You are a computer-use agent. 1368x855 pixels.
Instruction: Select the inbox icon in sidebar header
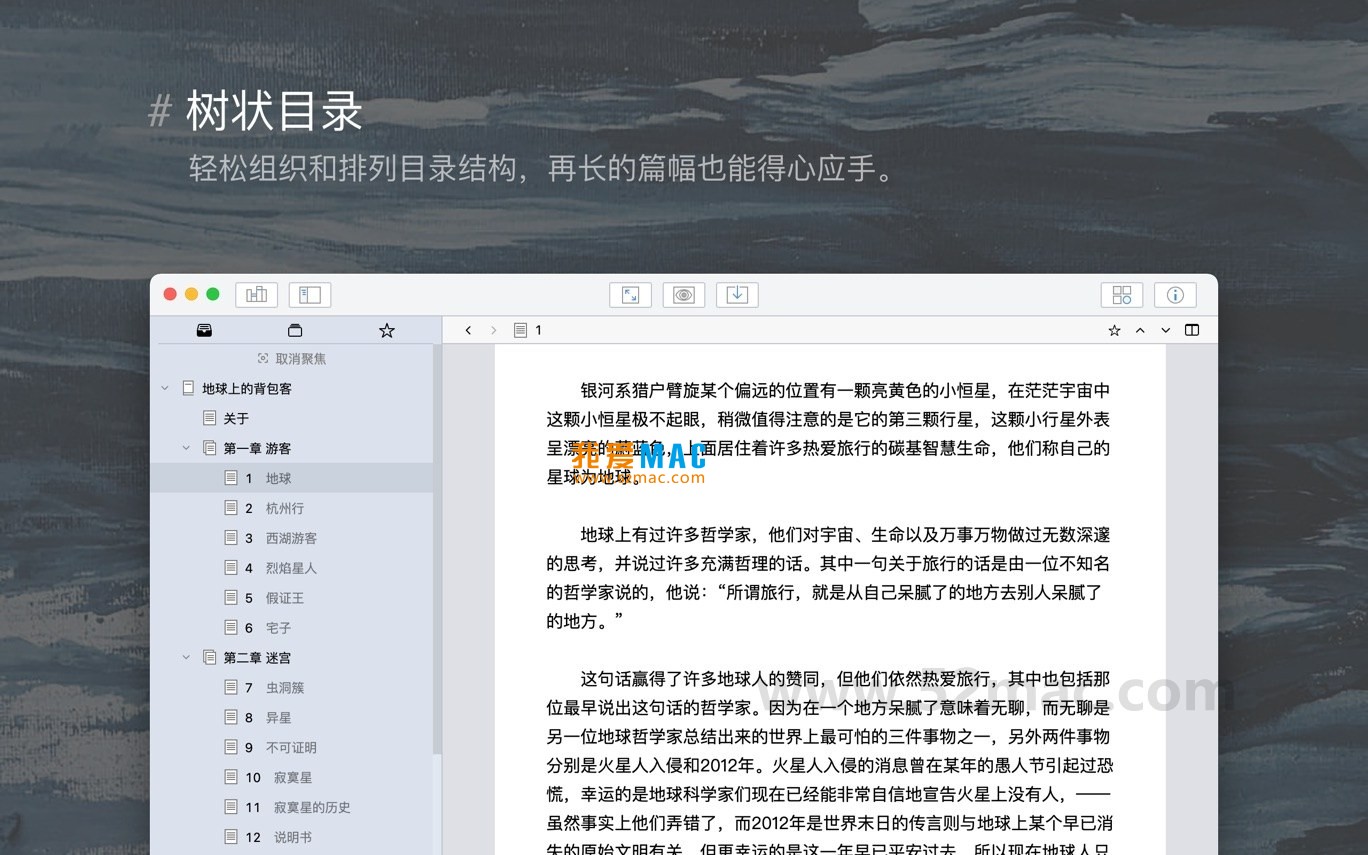point(204,329)
